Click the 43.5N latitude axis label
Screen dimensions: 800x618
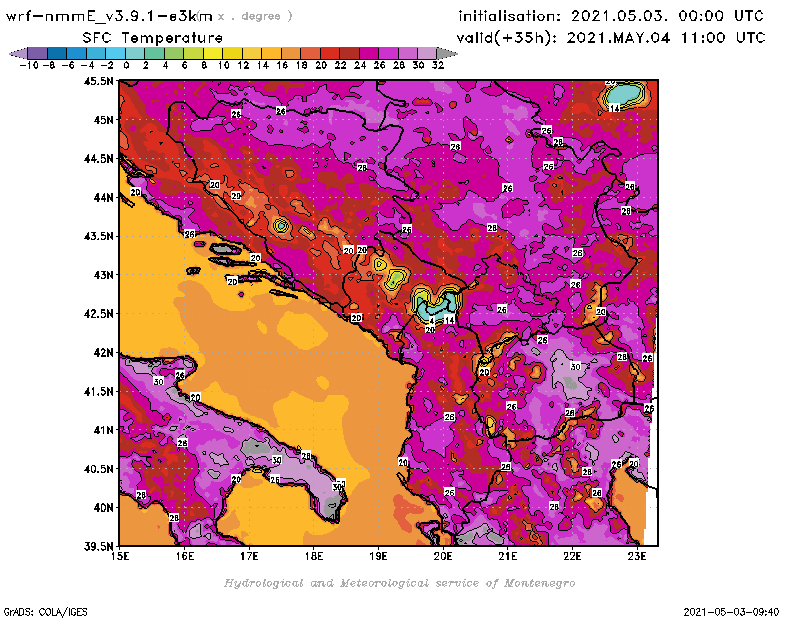click(98, 236)
